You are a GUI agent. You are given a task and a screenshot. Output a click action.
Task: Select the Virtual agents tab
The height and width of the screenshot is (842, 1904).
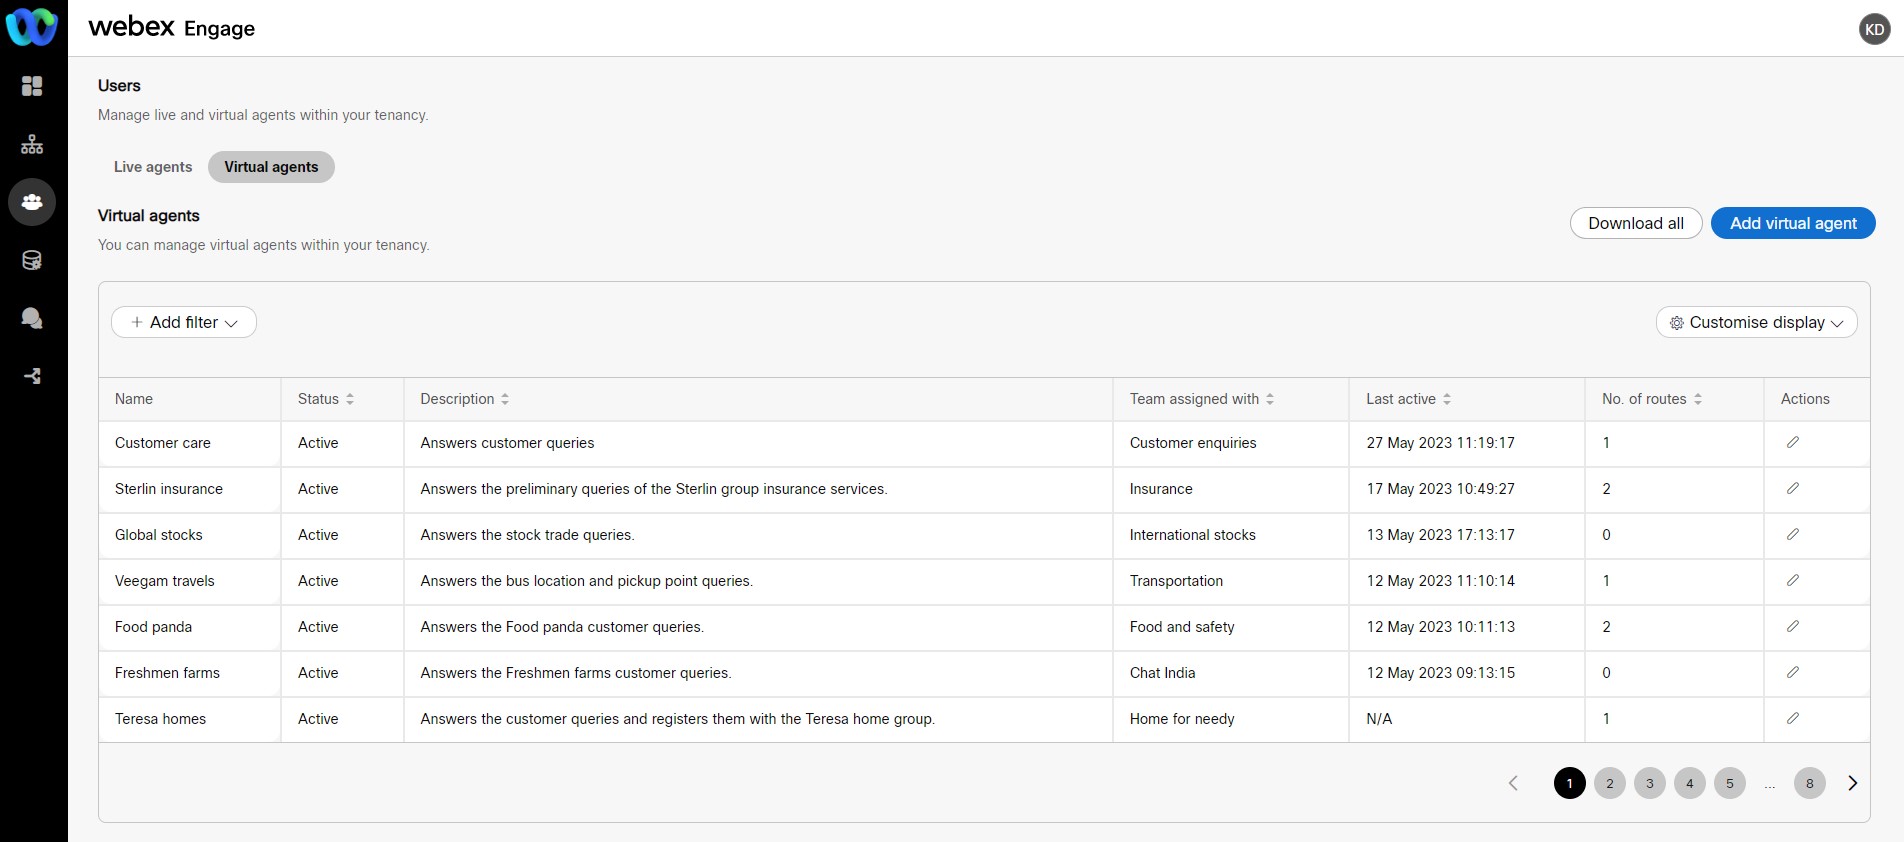point(271,167)
